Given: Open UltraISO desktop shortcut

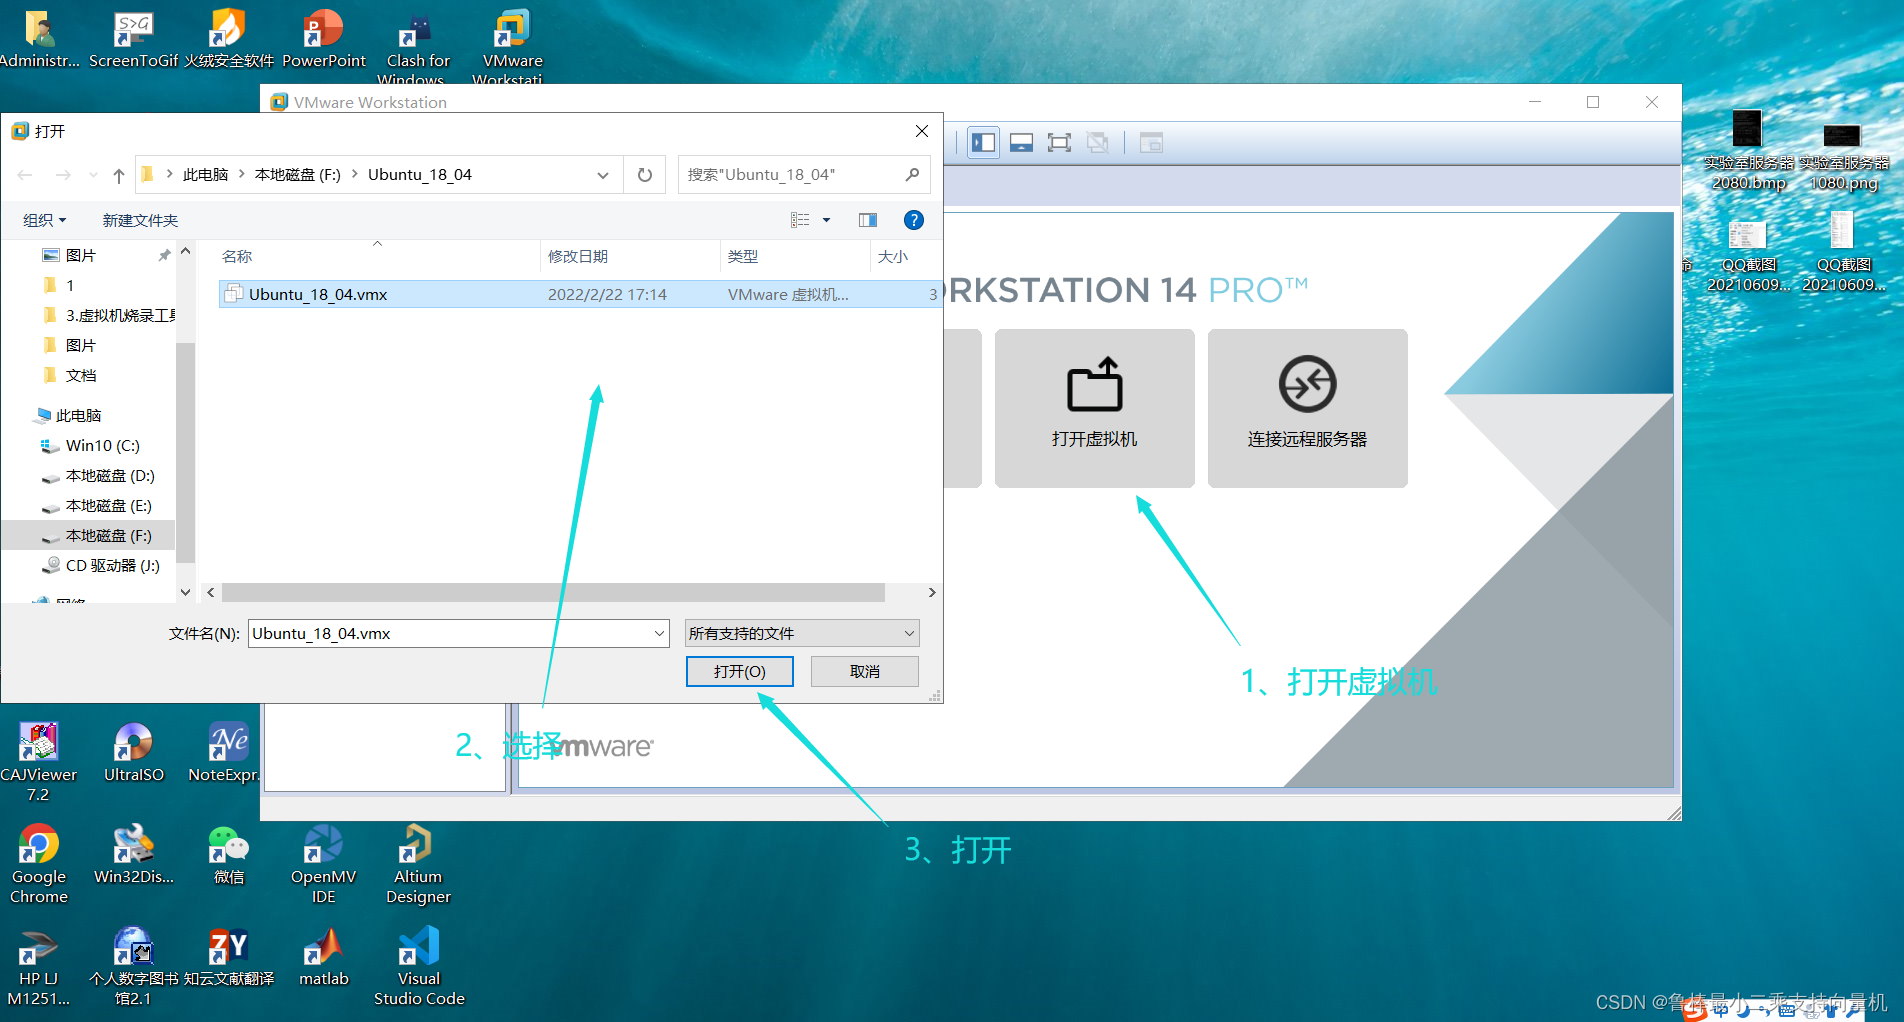Looking at the screenshot, I should tap(133, 752).
